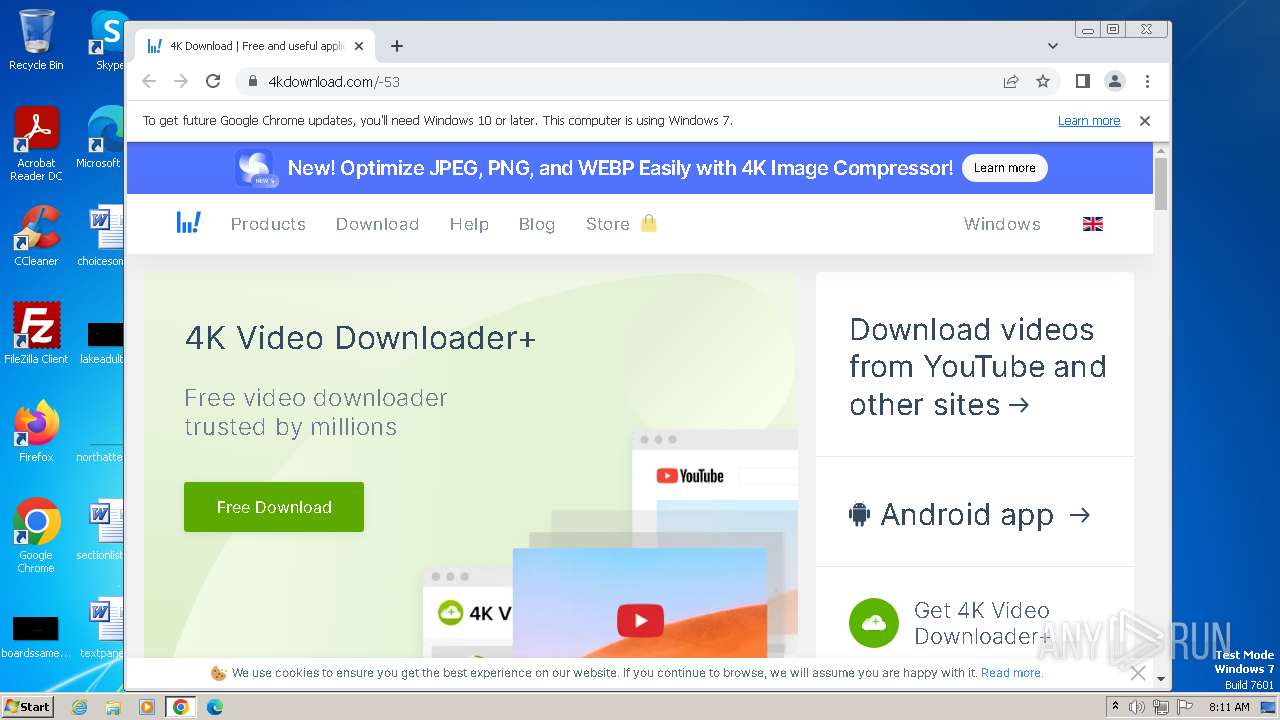Open the Download menu item
The height and width of the screenshot is (720, 1280).
(377, 224)
